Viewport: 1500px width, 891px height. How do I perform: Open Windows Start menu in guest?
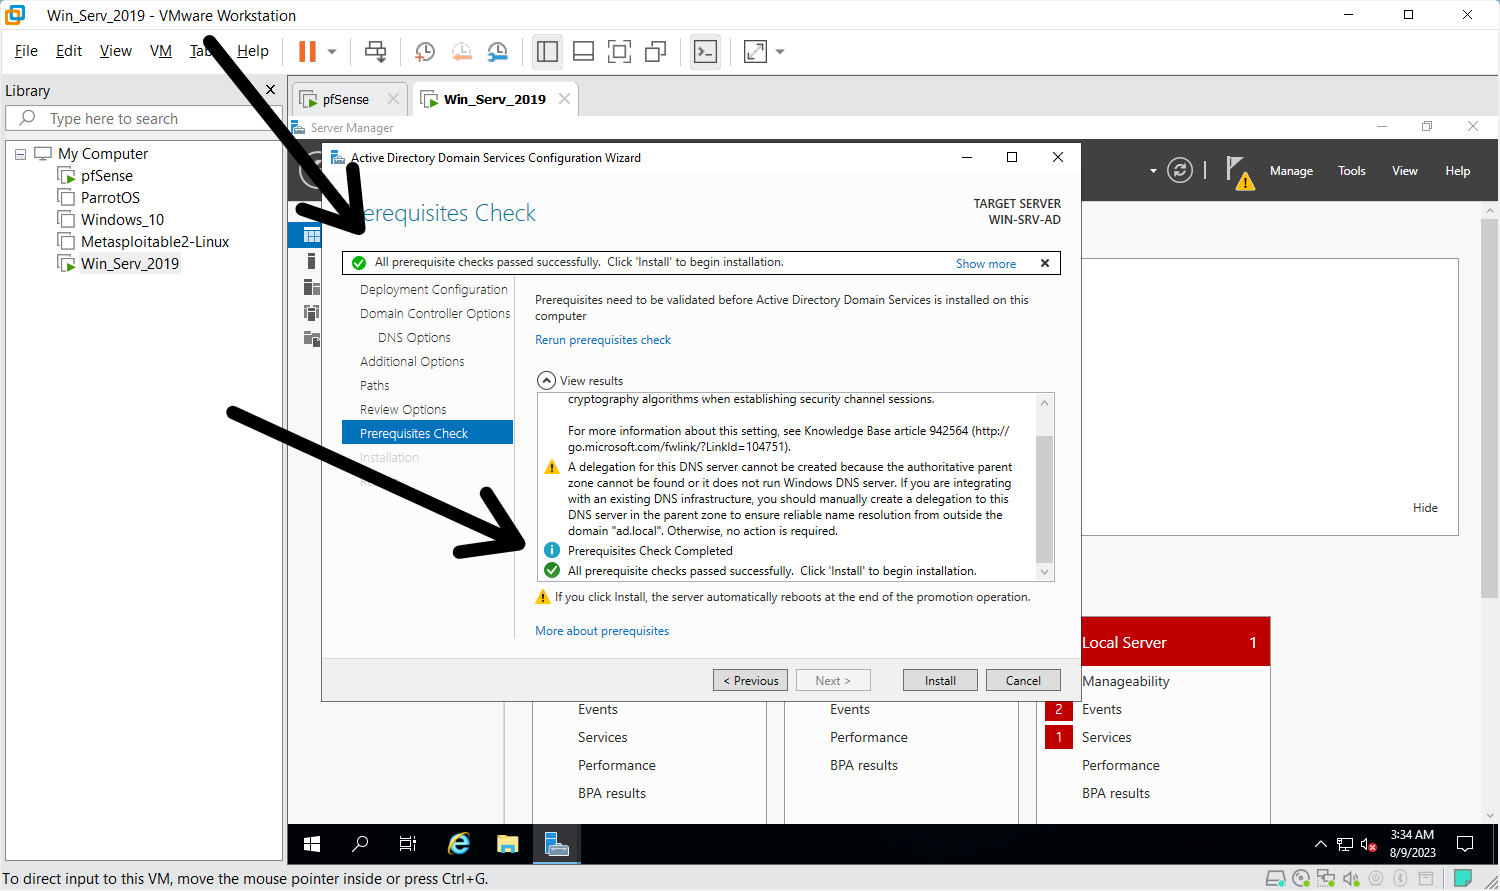[x=312, y=845]
